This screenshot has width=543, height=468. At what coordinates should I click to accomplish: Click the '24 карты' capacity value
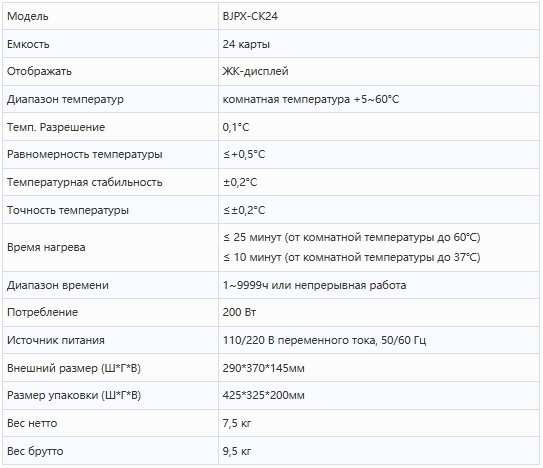[246, 44]
